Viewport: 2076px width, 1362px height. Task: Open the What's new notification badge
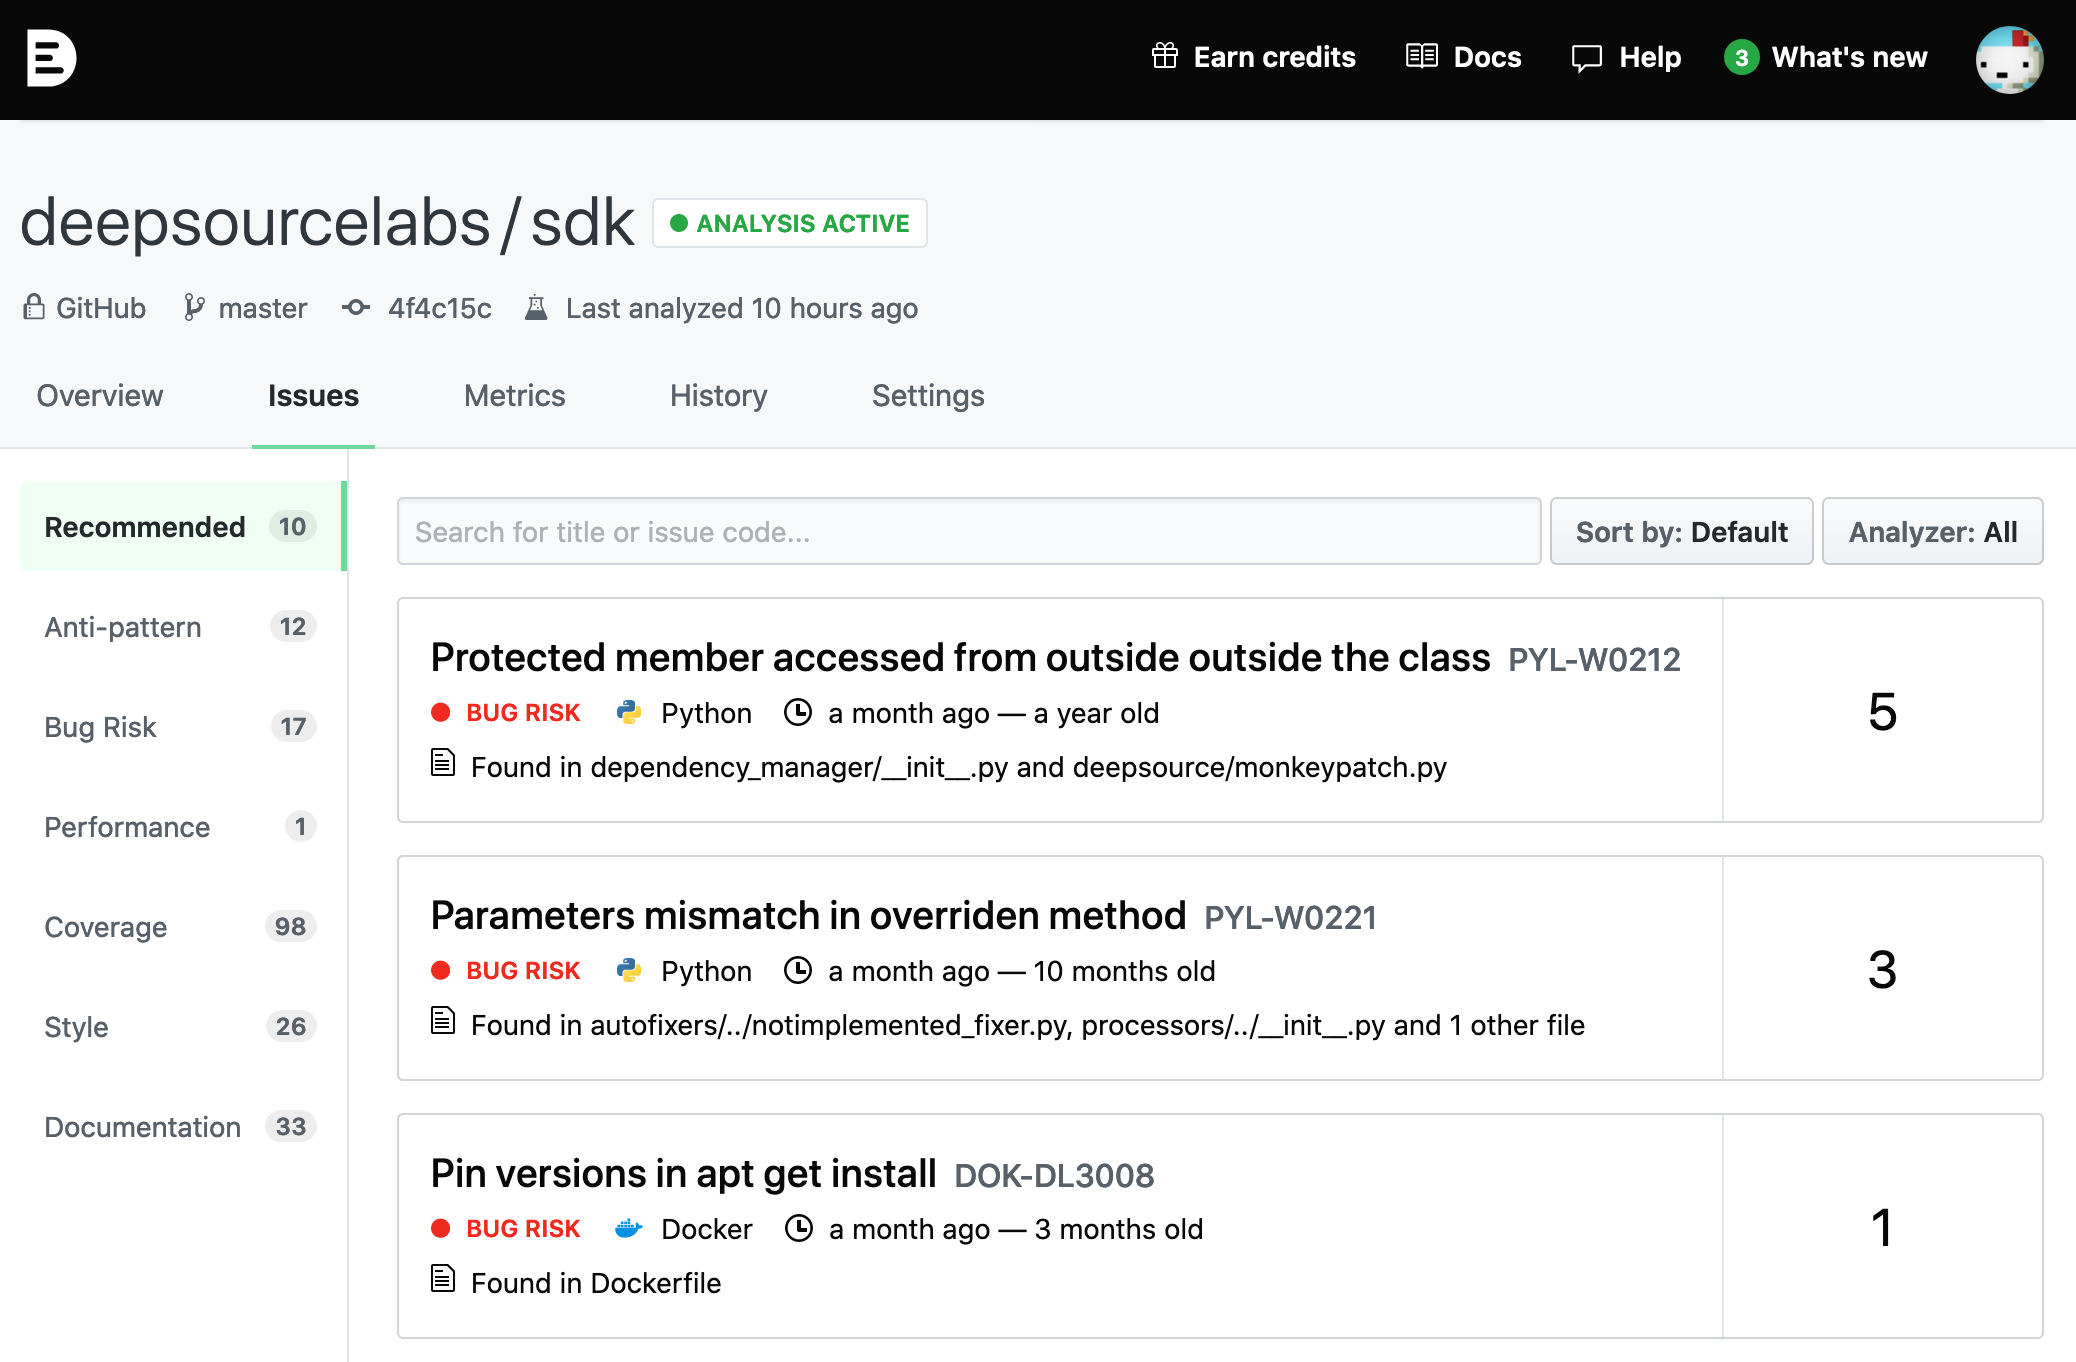pyautogui.click(x=1741, y=58)
